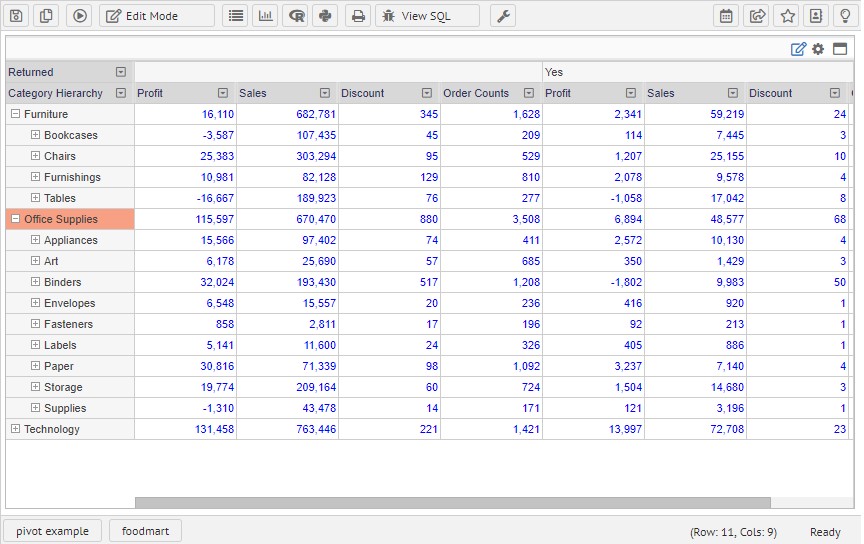Click the lightbulb tips icon
The width and height of the screenshot is (864, 544).
tap(845, 16)
